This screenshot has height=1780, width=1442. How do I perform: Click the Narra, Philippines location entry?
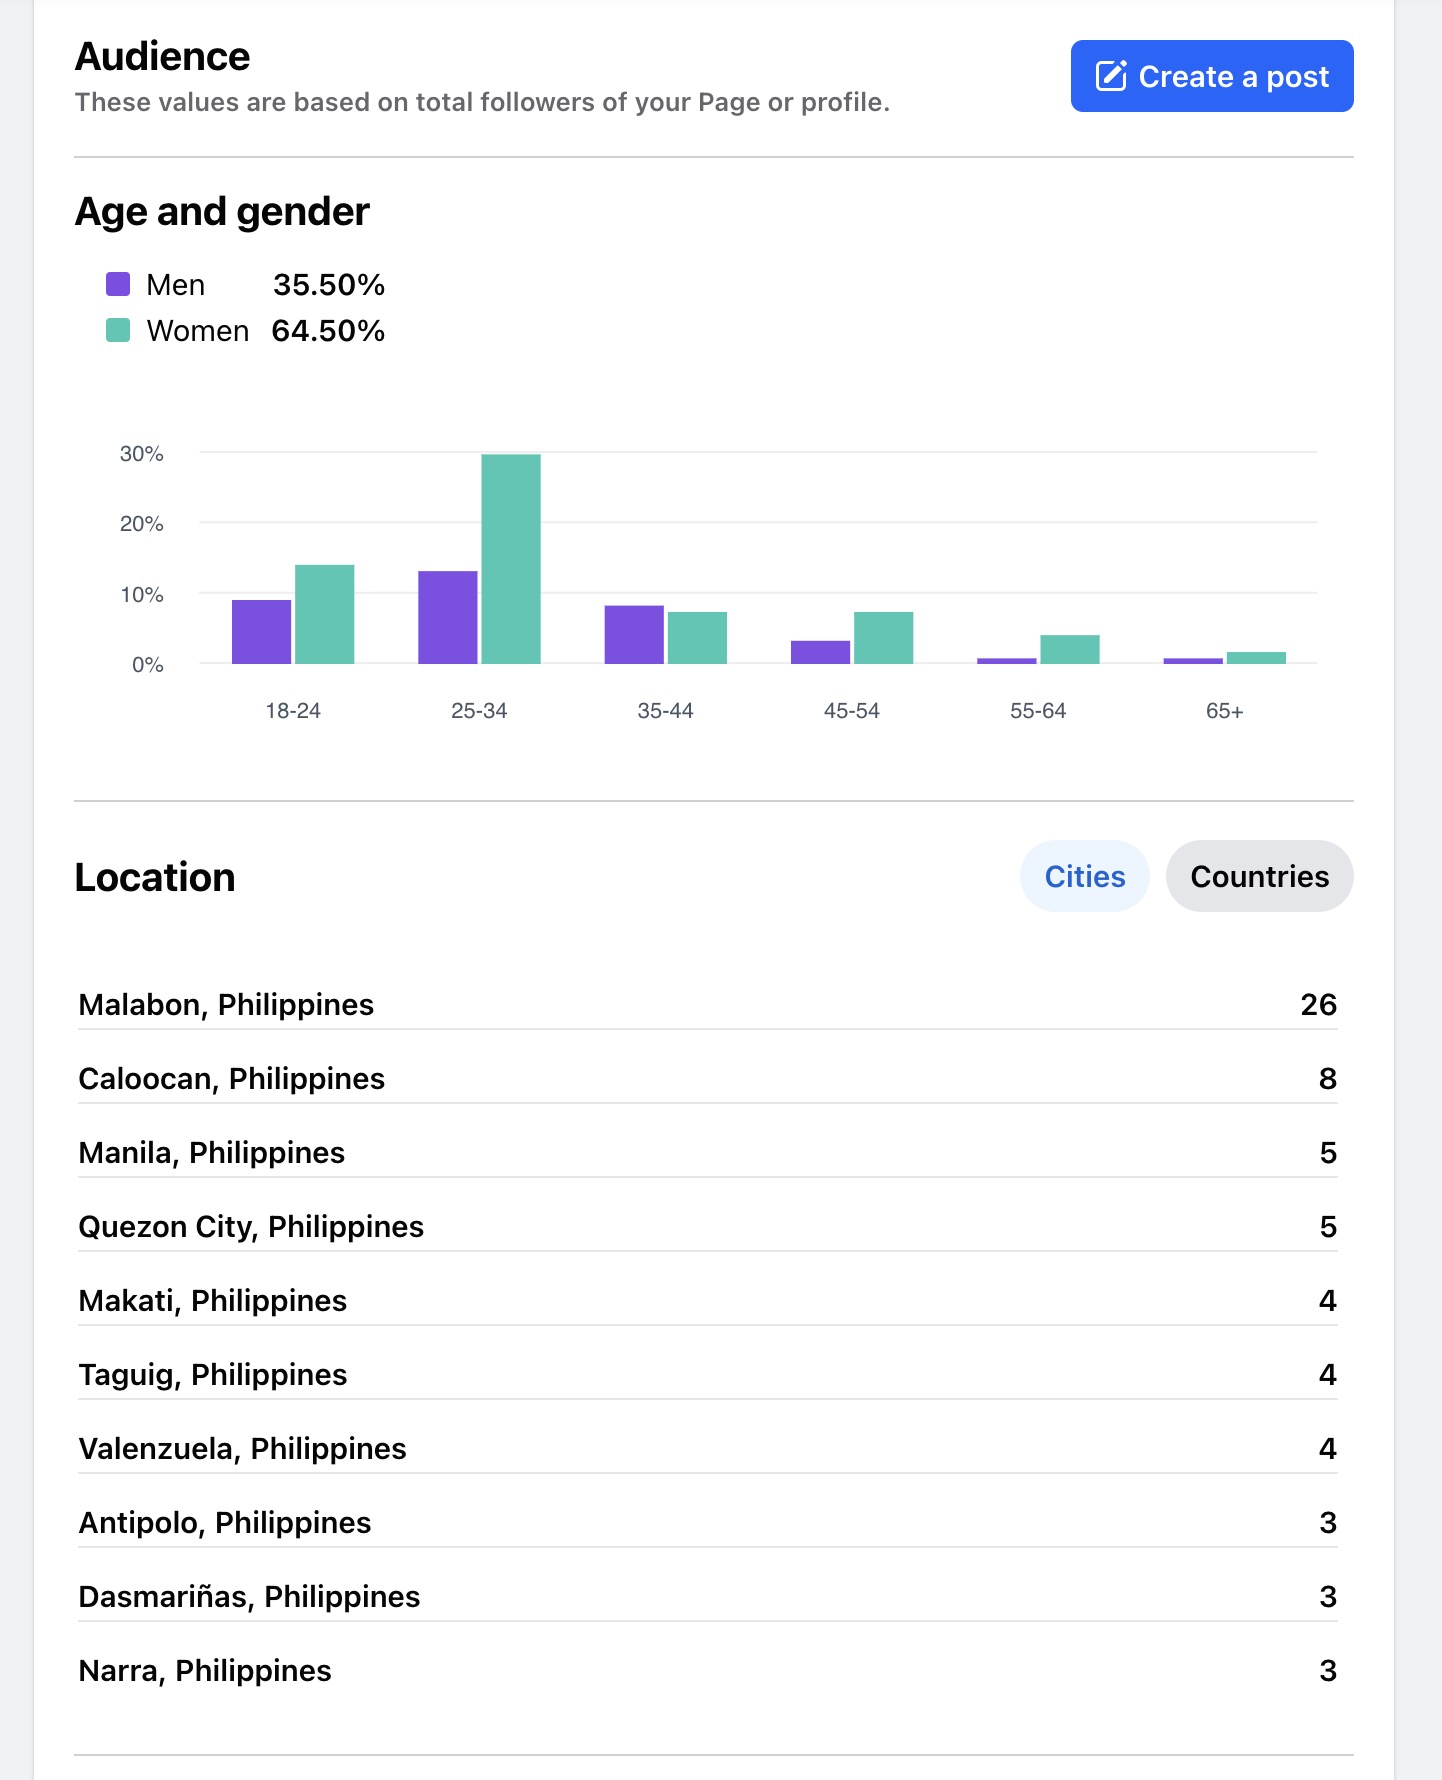[205, 1670]
